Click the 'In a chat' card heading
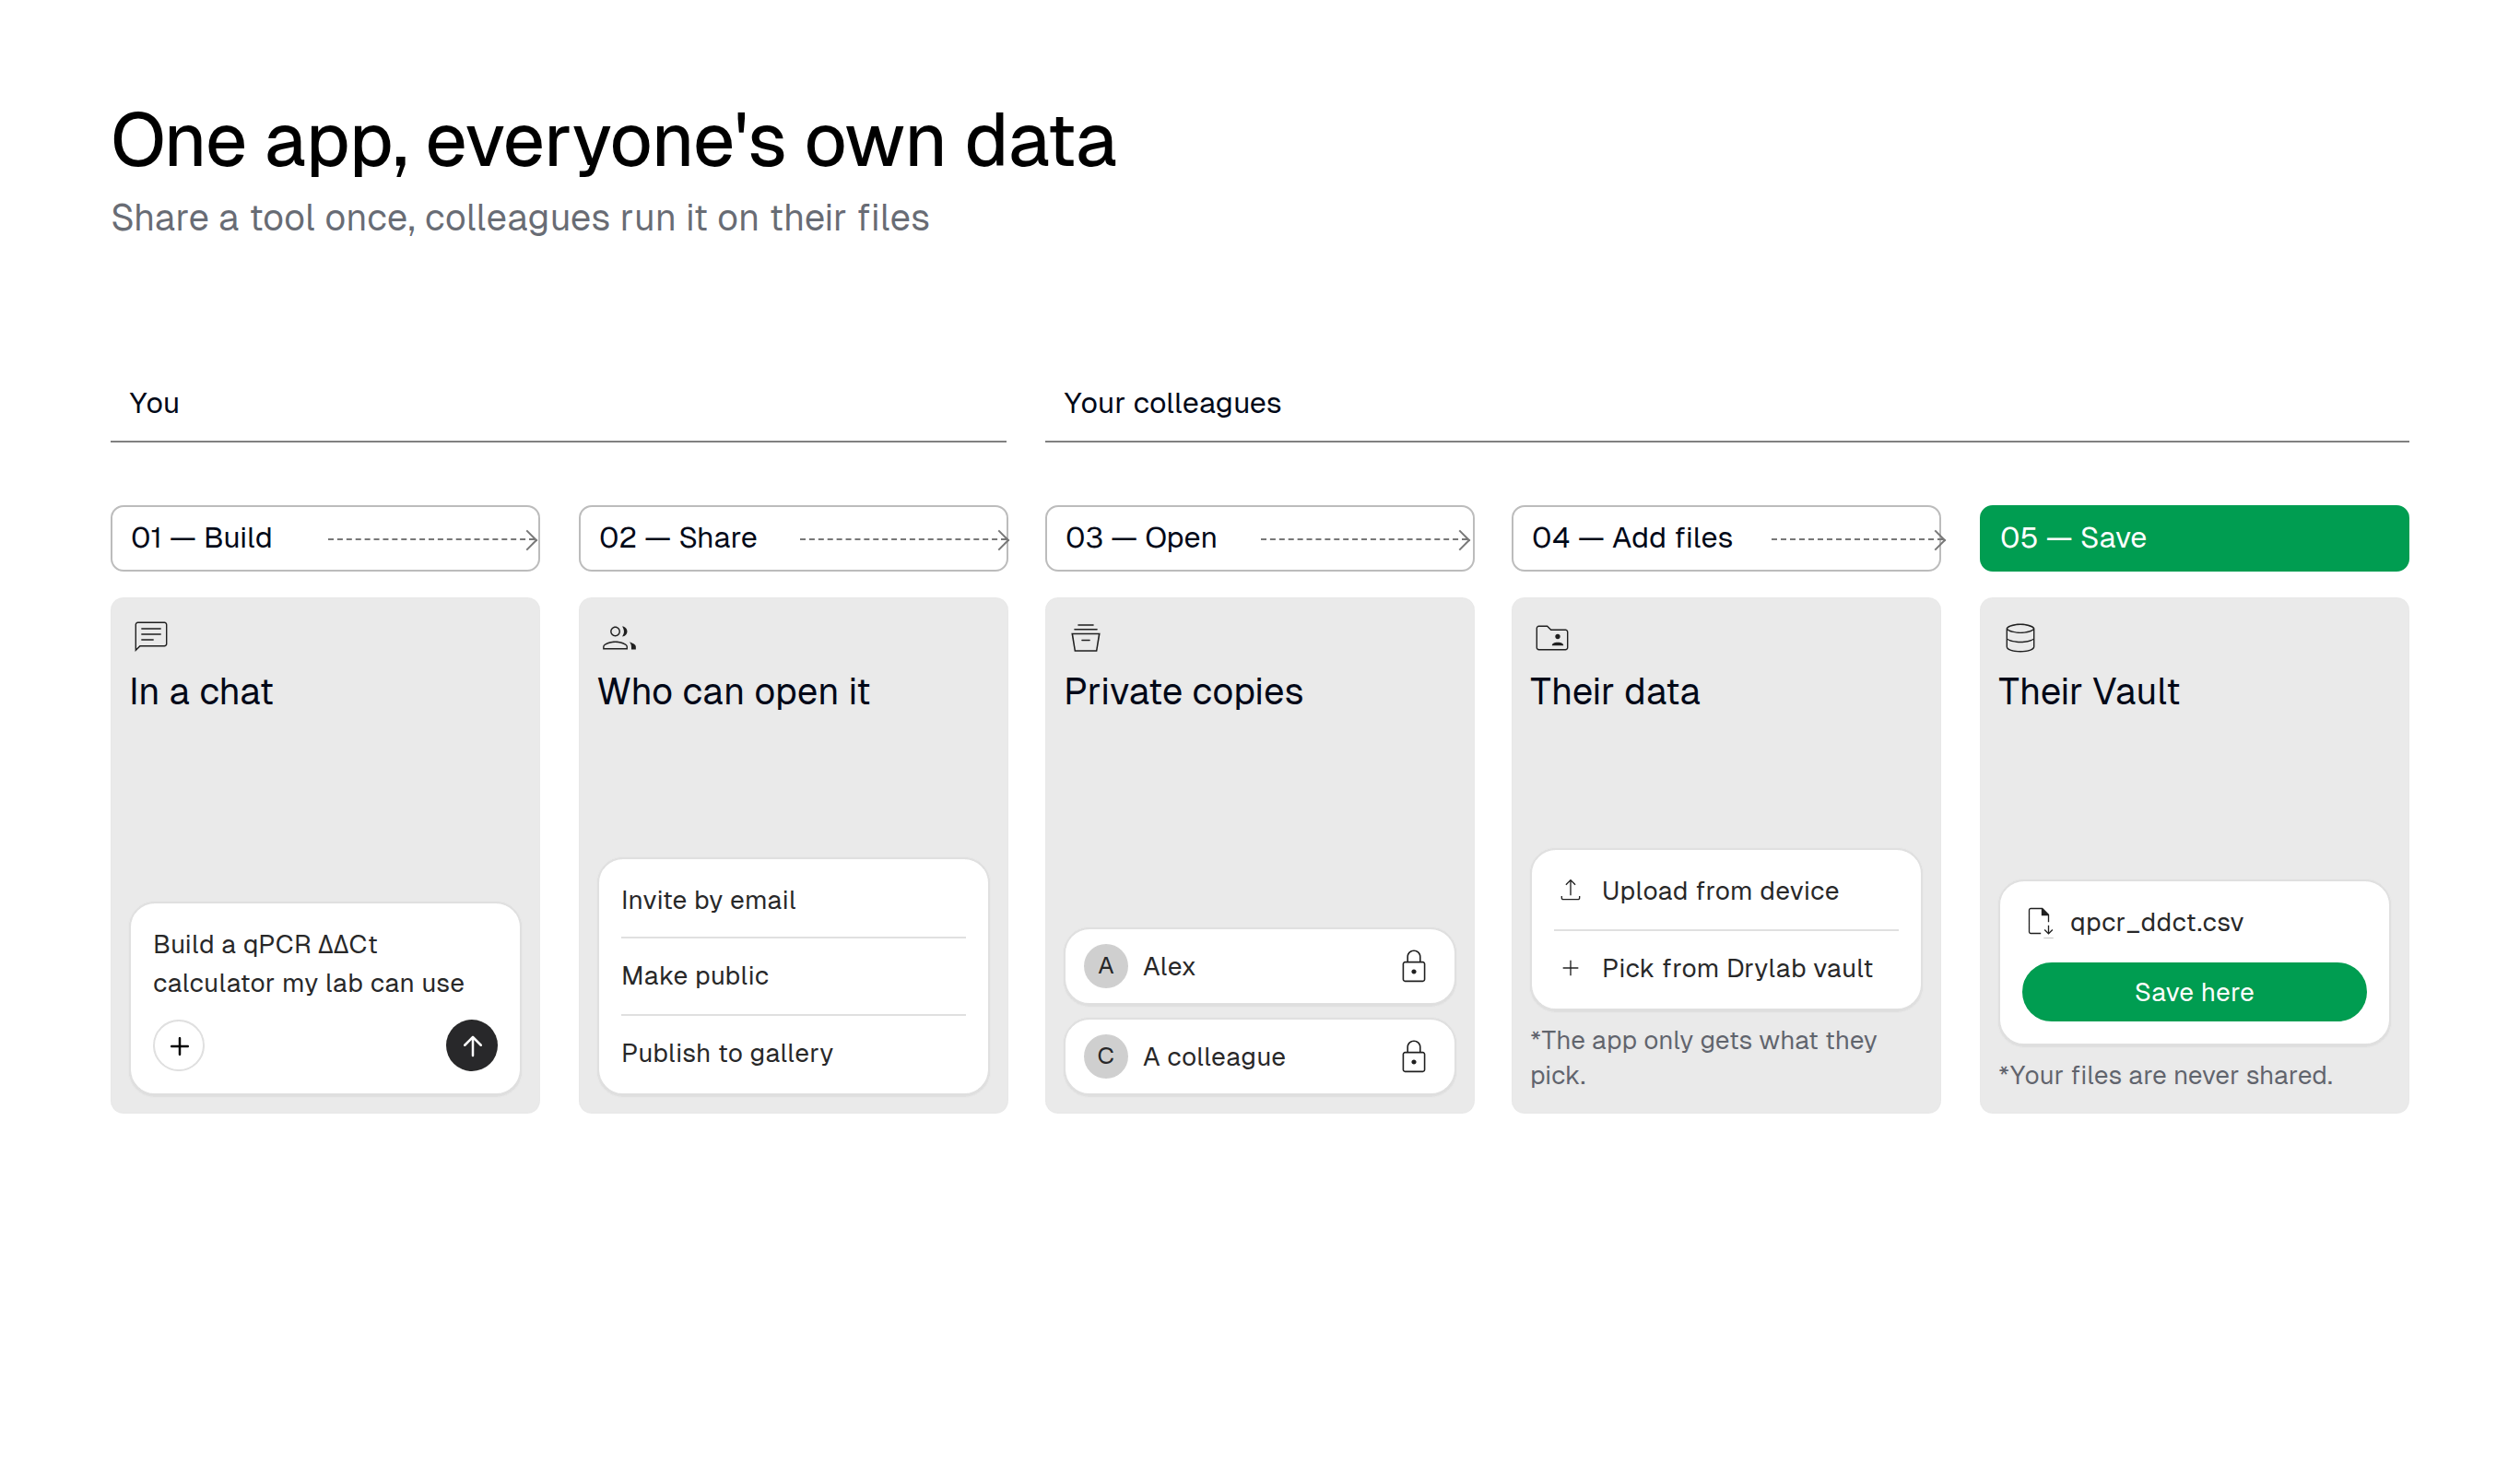 [201, 692]
